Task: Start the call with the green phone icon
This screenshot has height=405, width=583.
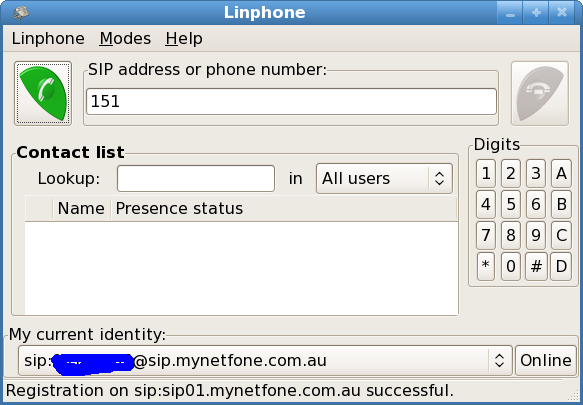Action: point(43,93)
